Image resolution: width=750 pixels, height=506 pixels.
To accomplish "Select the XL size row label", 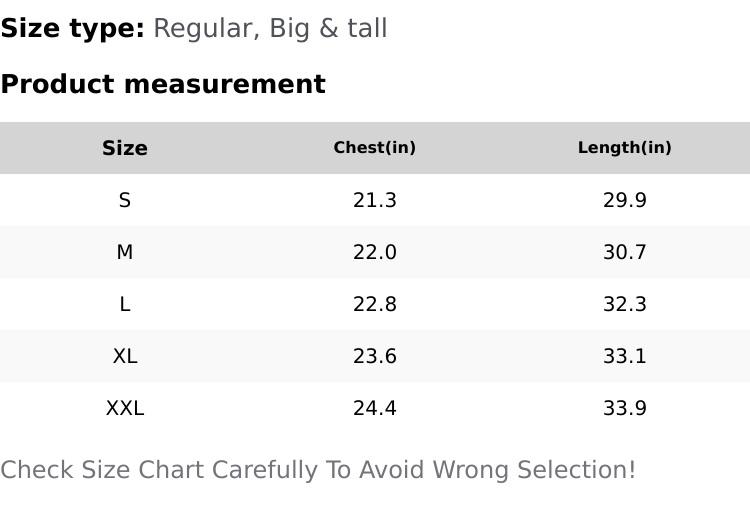I will [125, 356].
